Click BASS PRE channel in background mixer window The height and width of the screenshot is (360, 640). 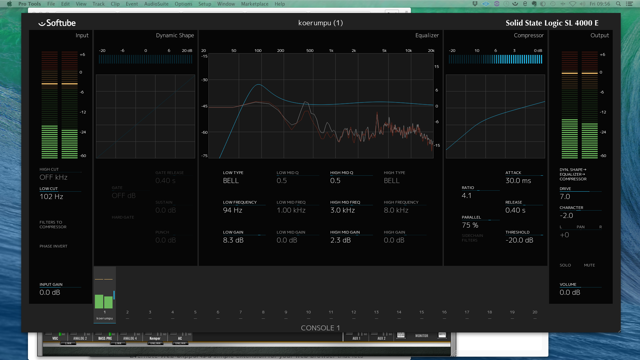click(105, 338)
